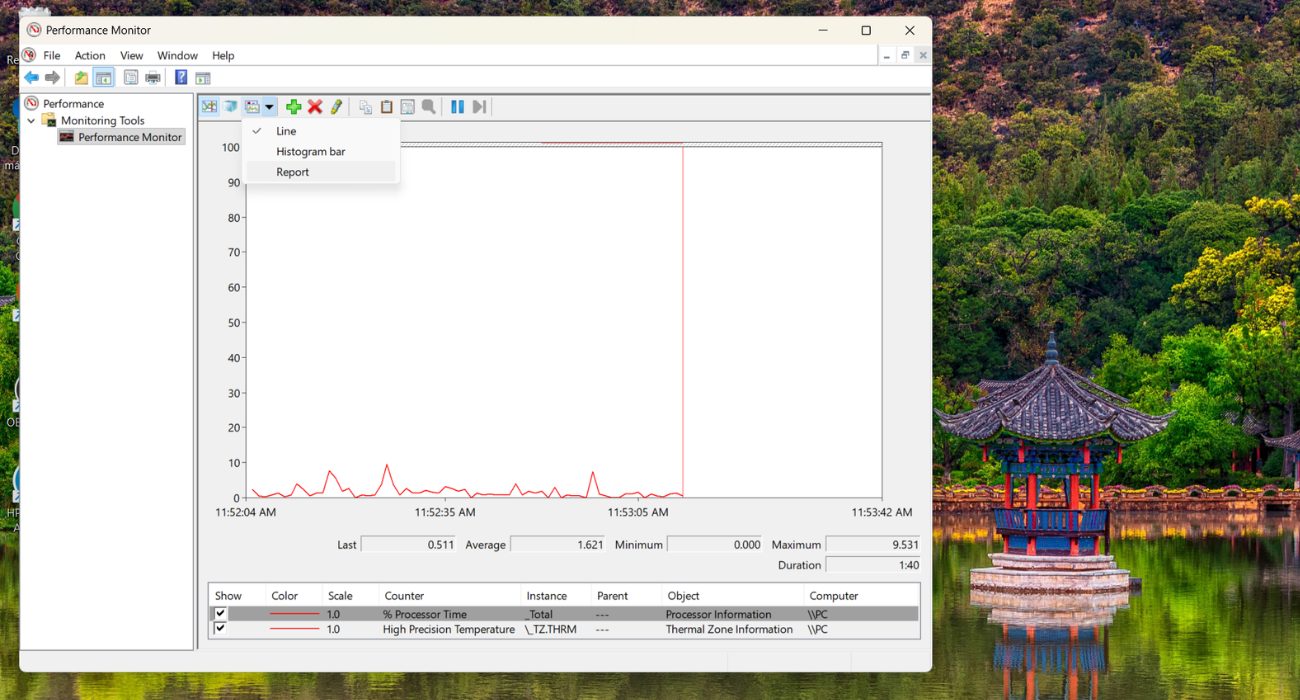Toggle the Show/Hide Console Tree button
1300x700 pixels.
click(103, 78)
